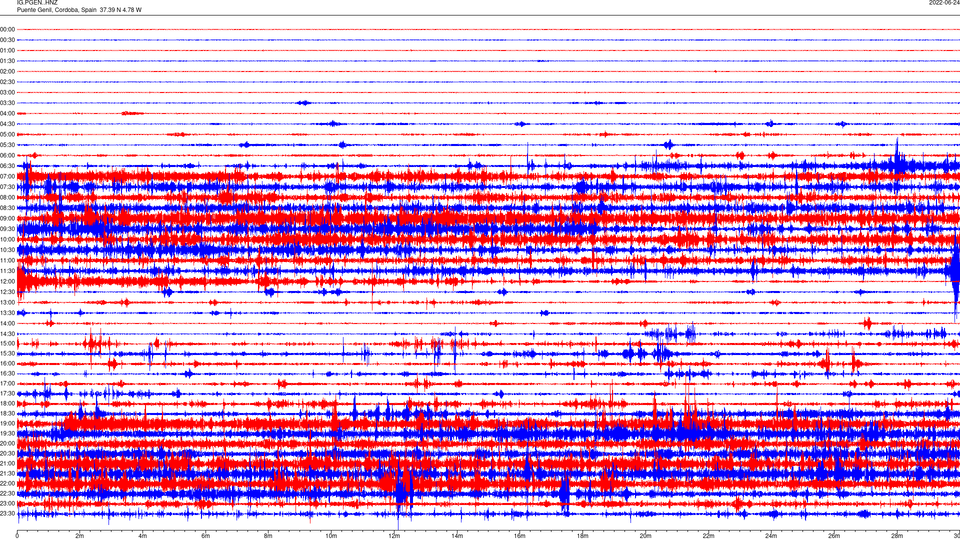The image size is (960, 540).
Task: Select the 03:30 trace time label
Action: [x=7, y=103]
